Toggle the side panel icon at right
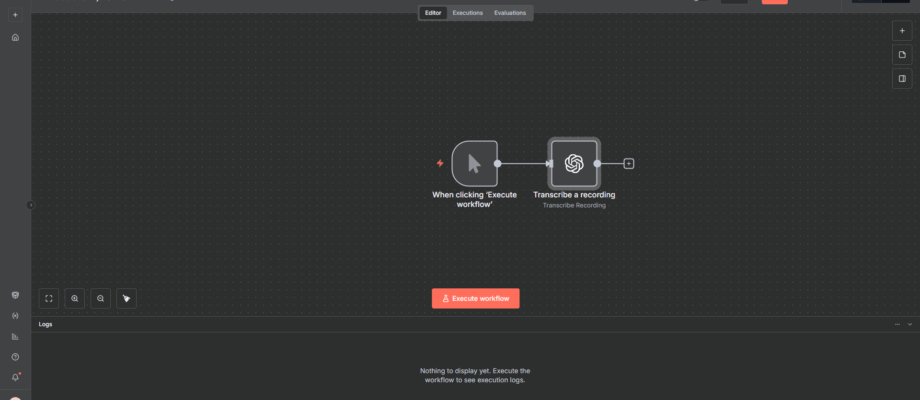Screen dimensions: 920x400 pos(901,78)
